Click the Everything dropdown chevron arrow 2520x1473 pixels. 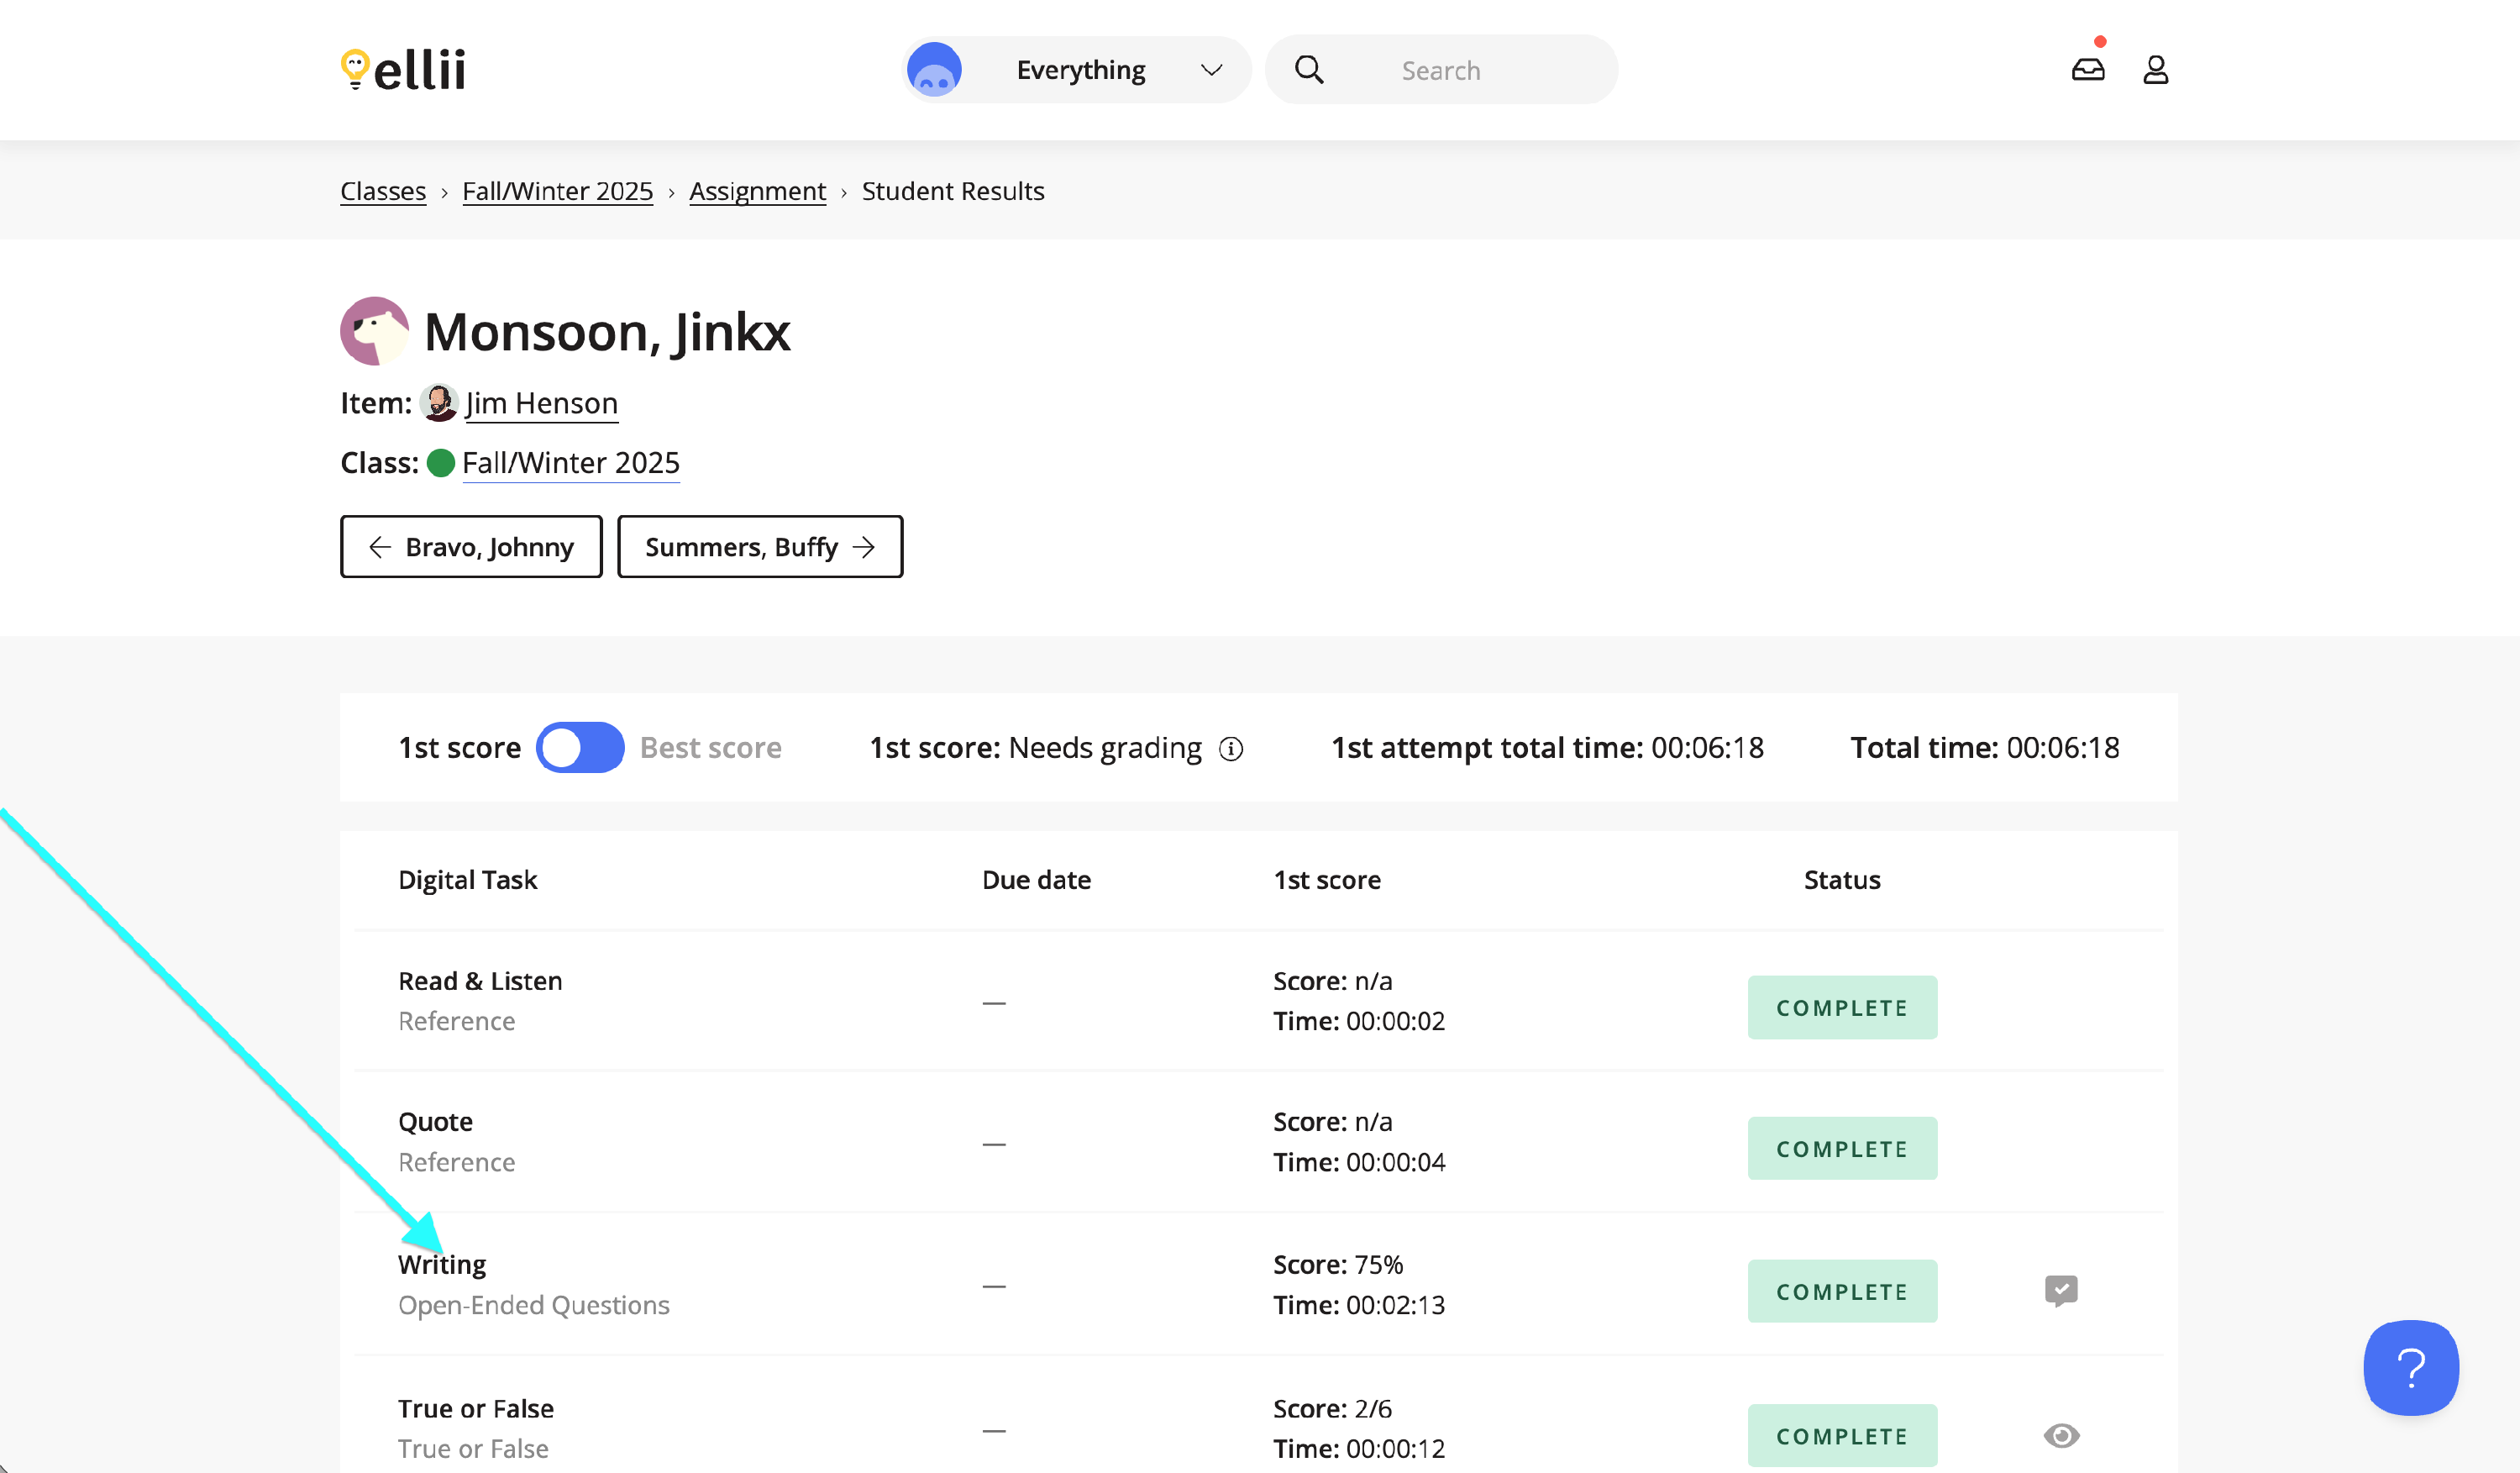pos(1211,70)
